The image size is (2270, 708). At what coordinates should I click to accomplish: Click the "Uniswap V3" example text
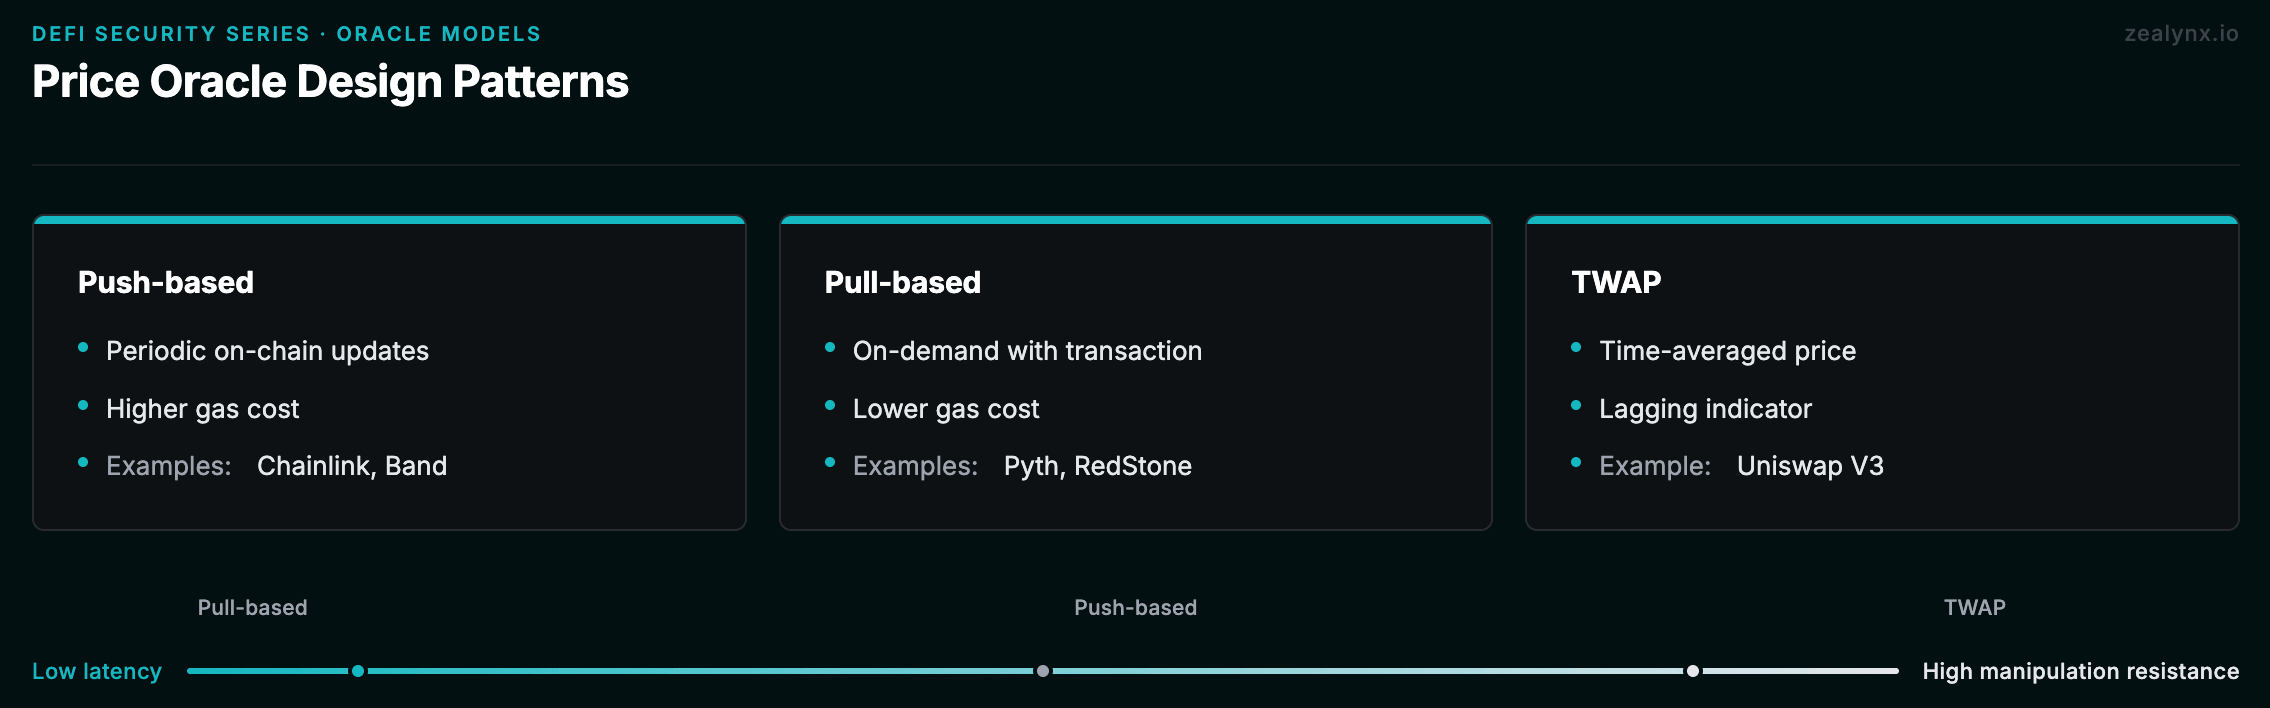tap(1810, 466)
